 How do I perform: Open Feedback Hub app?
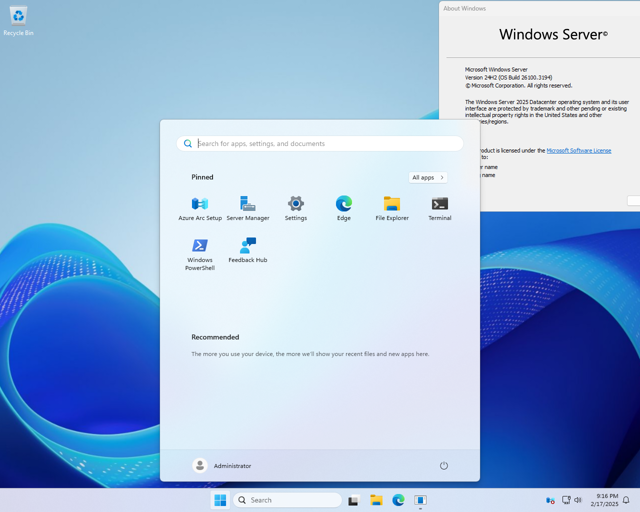point(248,250)
